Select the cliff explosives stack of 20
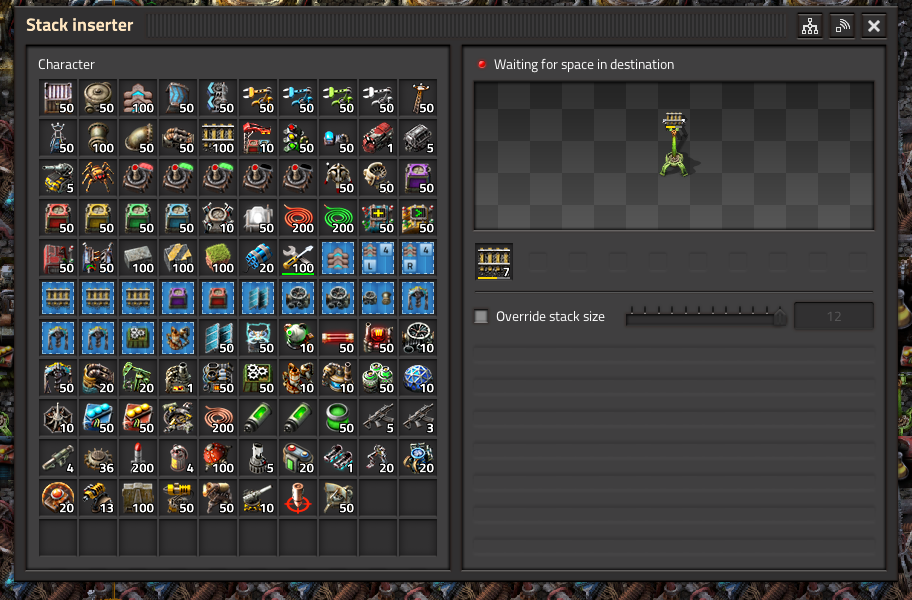 point(258,258)
